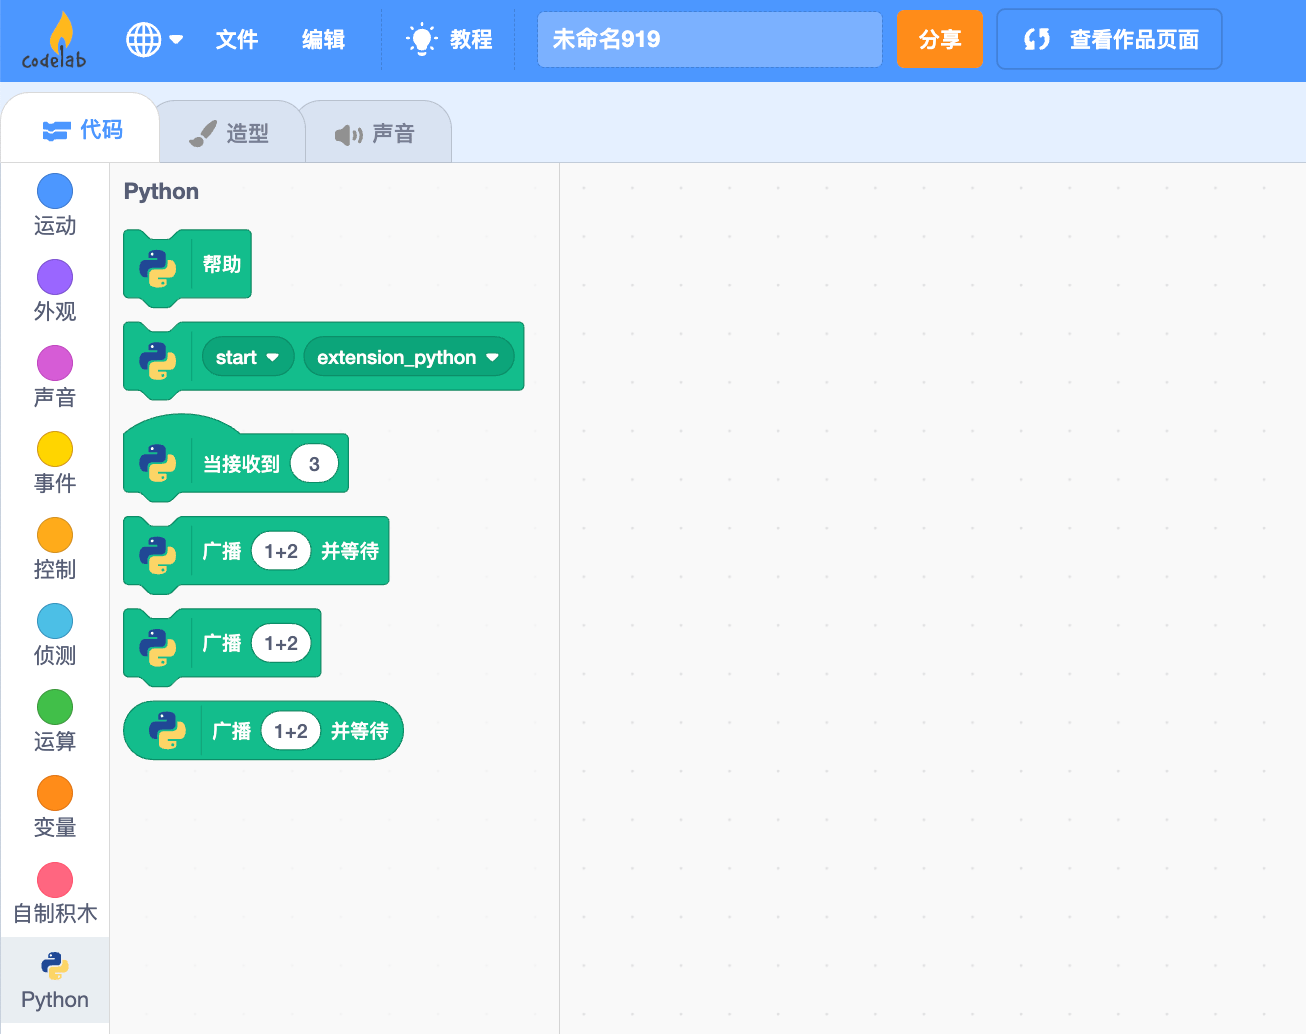Open the 运算 block category
This screenshot has width=1306, height=1034.
55,722
